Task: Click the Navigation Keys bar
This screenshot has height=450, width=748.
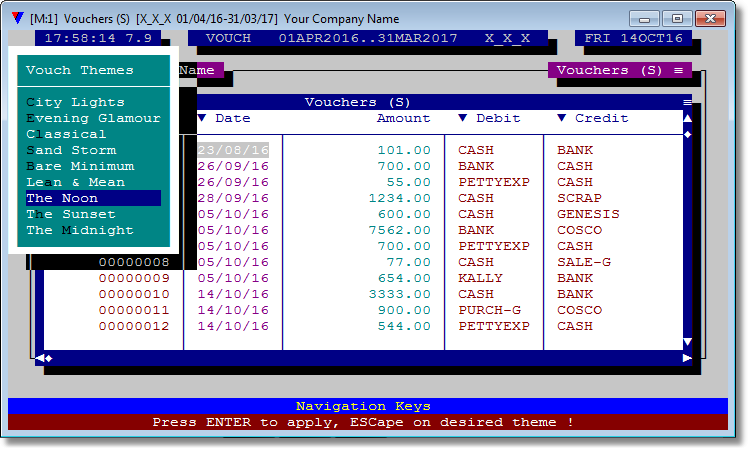Action: coord(368,406)
